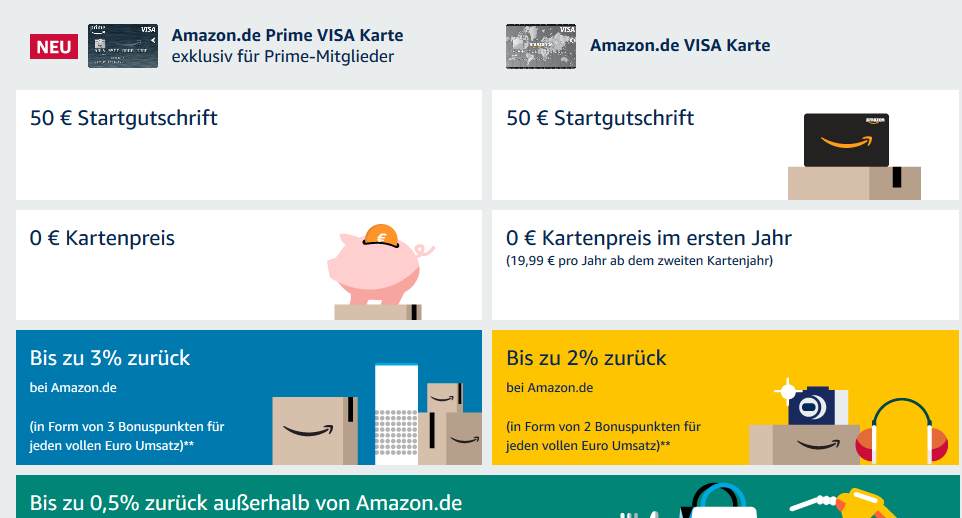
Task: Open the grey Amazon.de VISA card image
Action: point(541,46)
